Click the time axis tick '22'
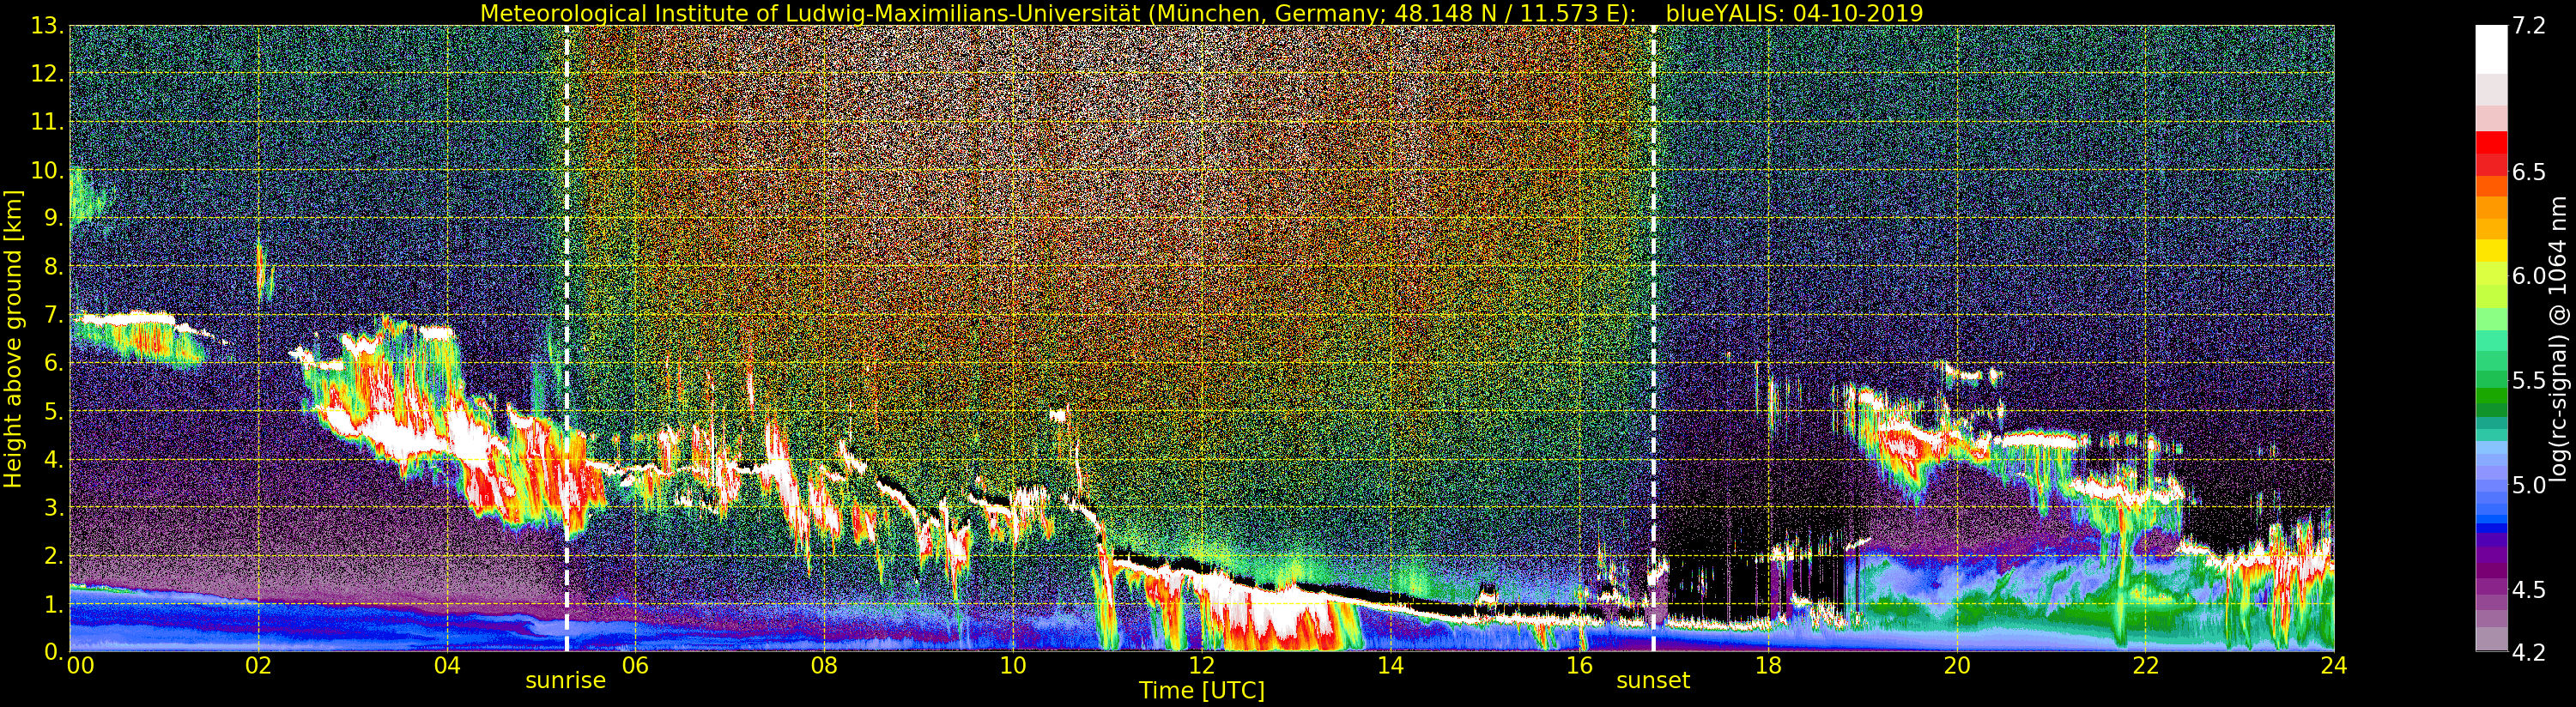Image resolution: width=2576 pixels, height=707 pixels. (x=2145, y=666)
